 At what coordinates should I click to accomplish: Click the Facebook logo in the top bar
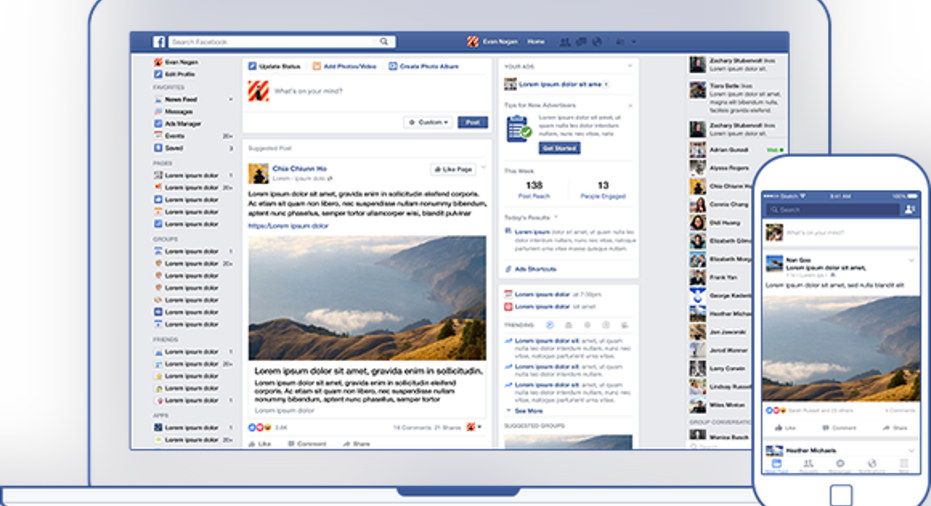pyautogui.click(x=158, y=42)
